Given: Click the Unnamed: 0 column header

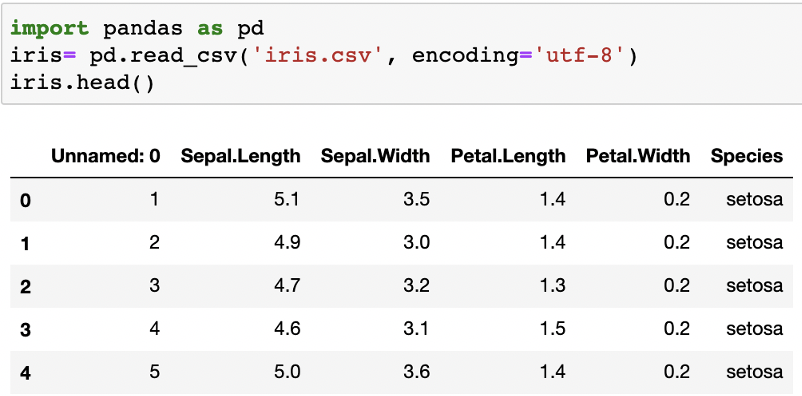Looking at the screenshot, I should [105, 156].
